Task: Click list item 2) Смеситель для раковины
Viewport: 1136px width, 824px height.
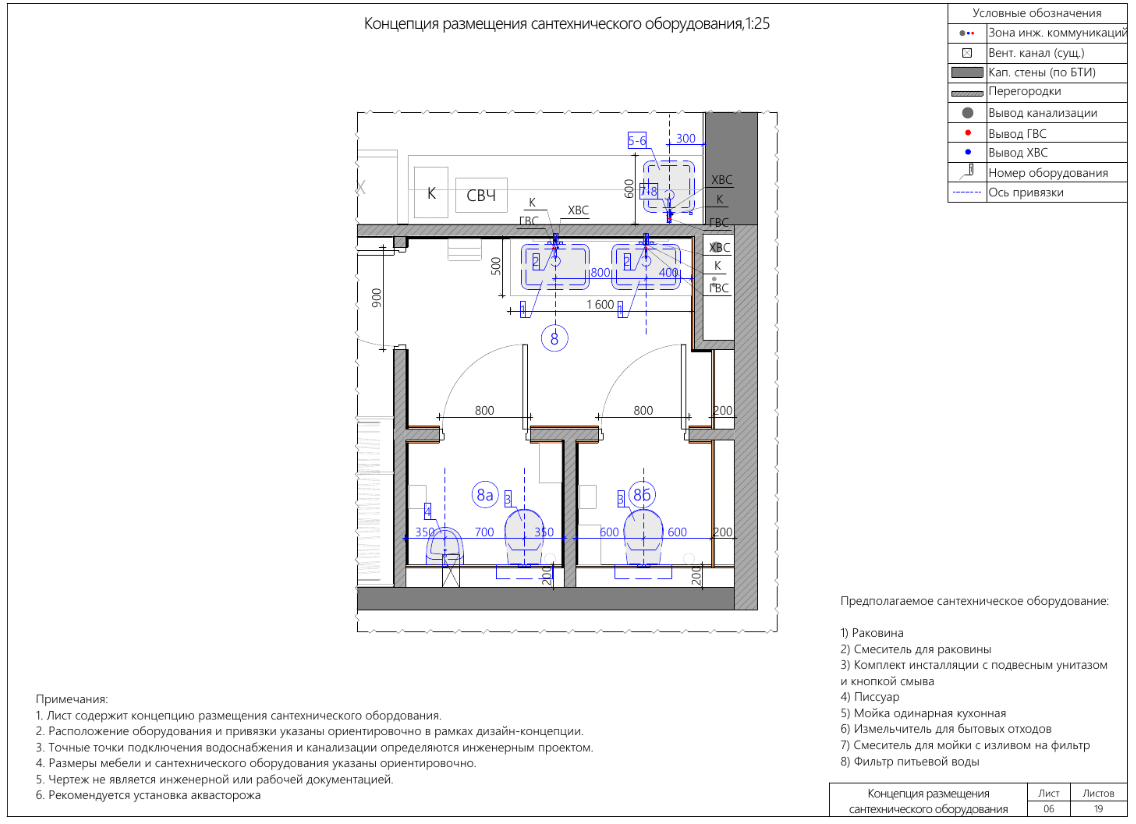Action: (916, 649)
